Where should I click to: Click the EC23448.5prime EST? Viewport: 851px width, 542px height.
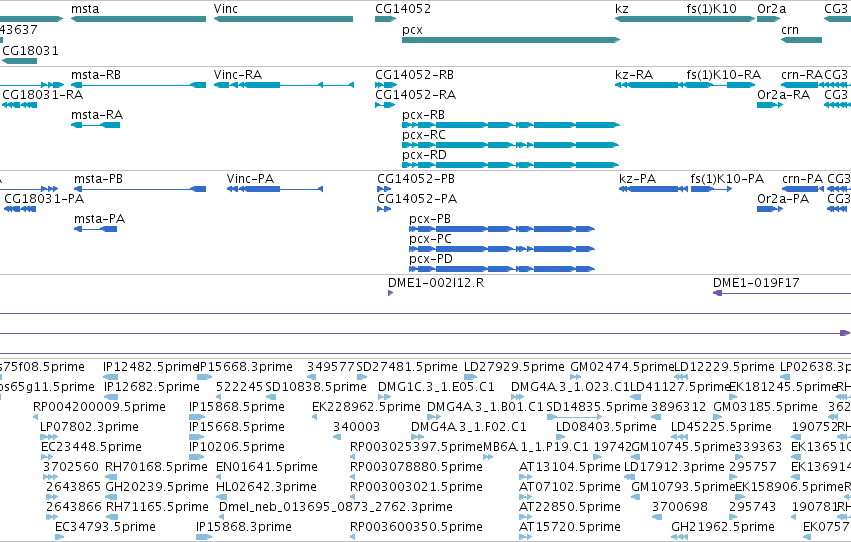point(49,457)
